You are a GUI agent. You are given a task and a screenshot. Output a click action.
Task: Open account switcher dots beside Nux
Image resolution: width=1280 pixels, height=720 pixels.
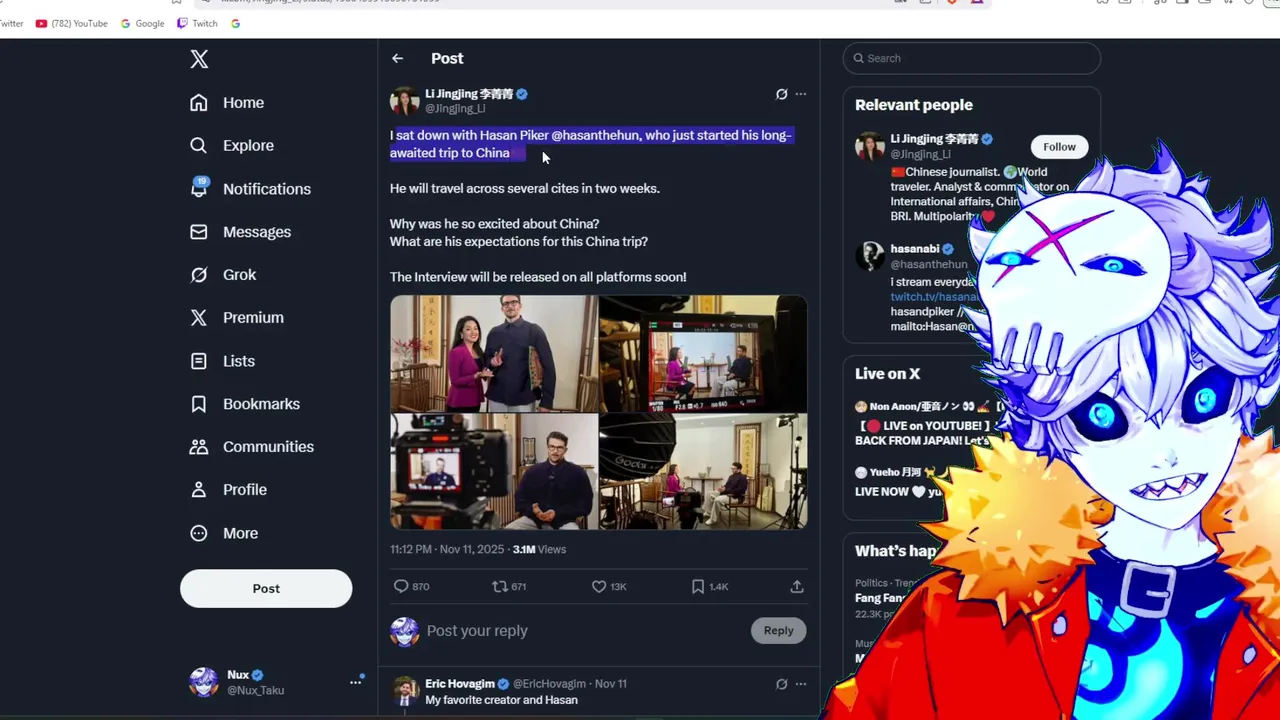pos(355,682)
